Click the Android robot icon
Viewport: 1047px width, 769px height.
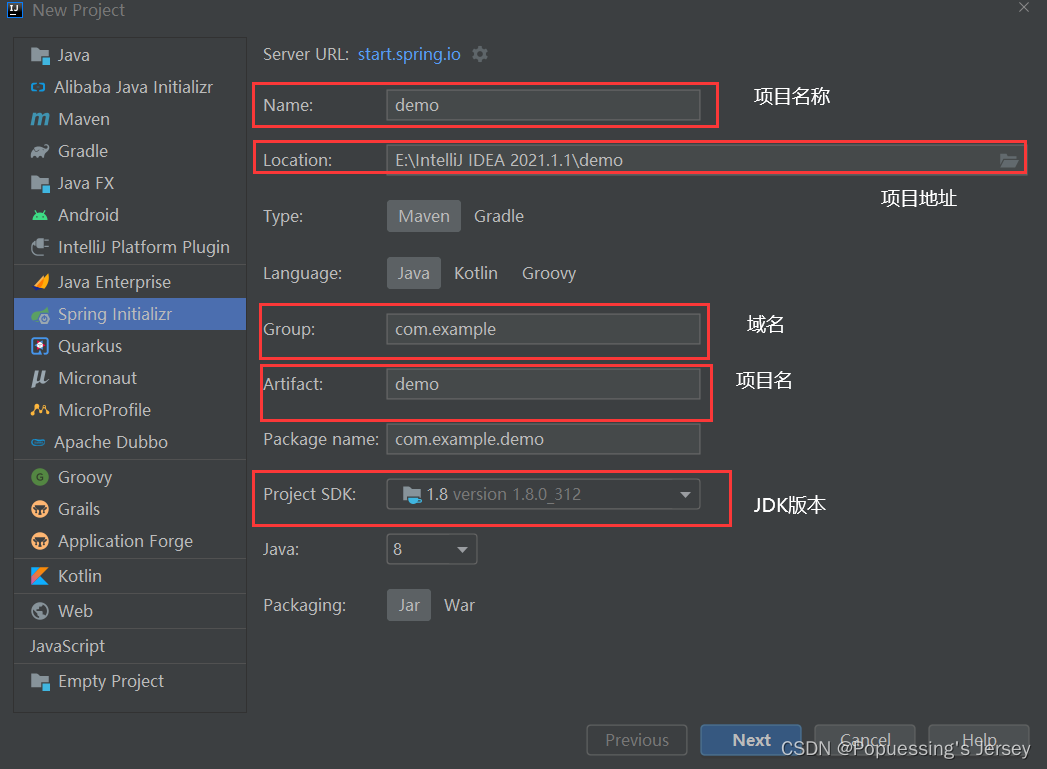click(x=40, y=216)
